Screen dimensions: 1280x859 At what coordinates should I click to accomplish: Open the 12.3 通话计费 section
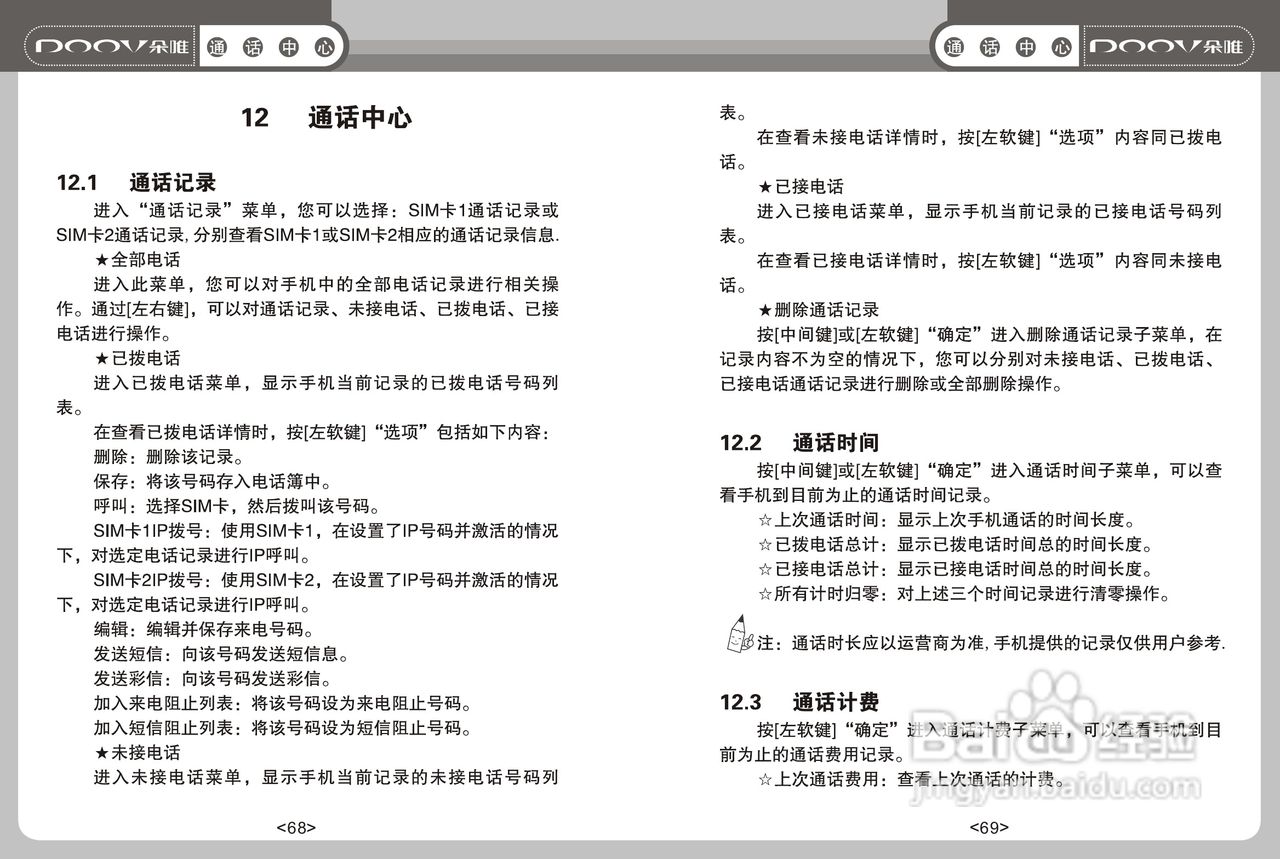[x=800, y=702]
